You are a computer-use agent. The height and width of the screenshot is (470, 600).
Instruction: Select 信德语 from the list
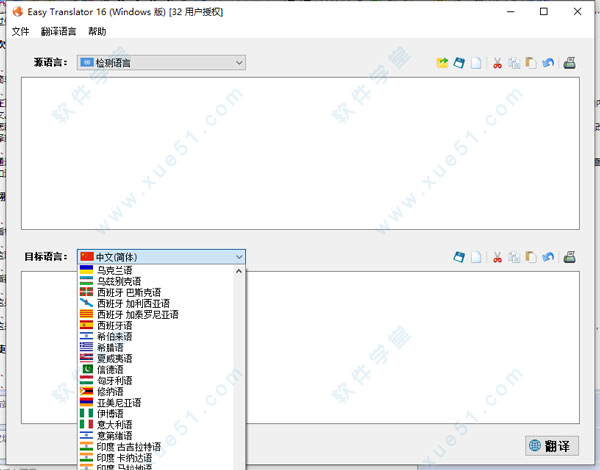pyautogui.click(x=156, y=370)
